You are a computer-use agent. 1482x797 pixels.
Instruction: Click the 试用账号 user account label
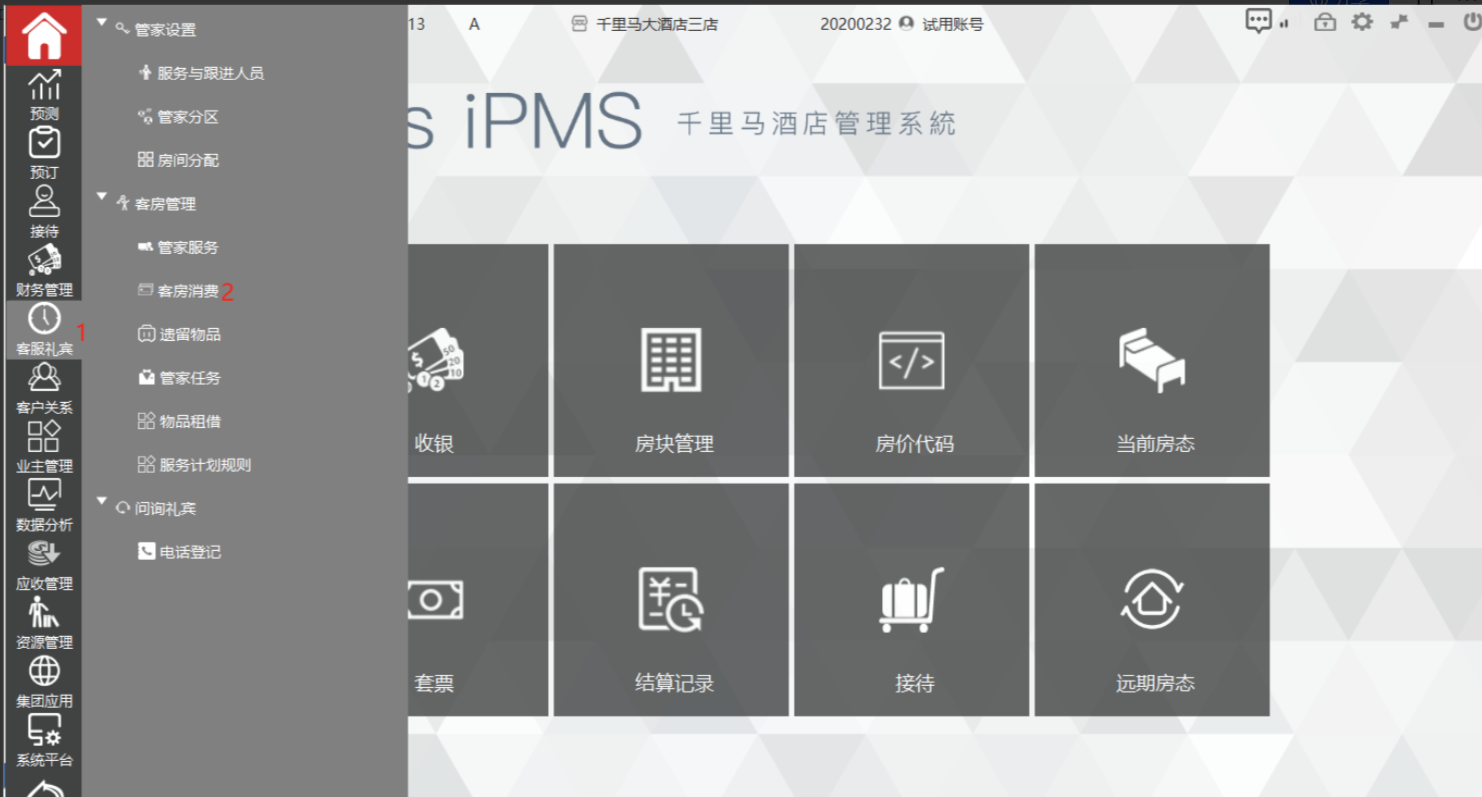pos(952,24)
